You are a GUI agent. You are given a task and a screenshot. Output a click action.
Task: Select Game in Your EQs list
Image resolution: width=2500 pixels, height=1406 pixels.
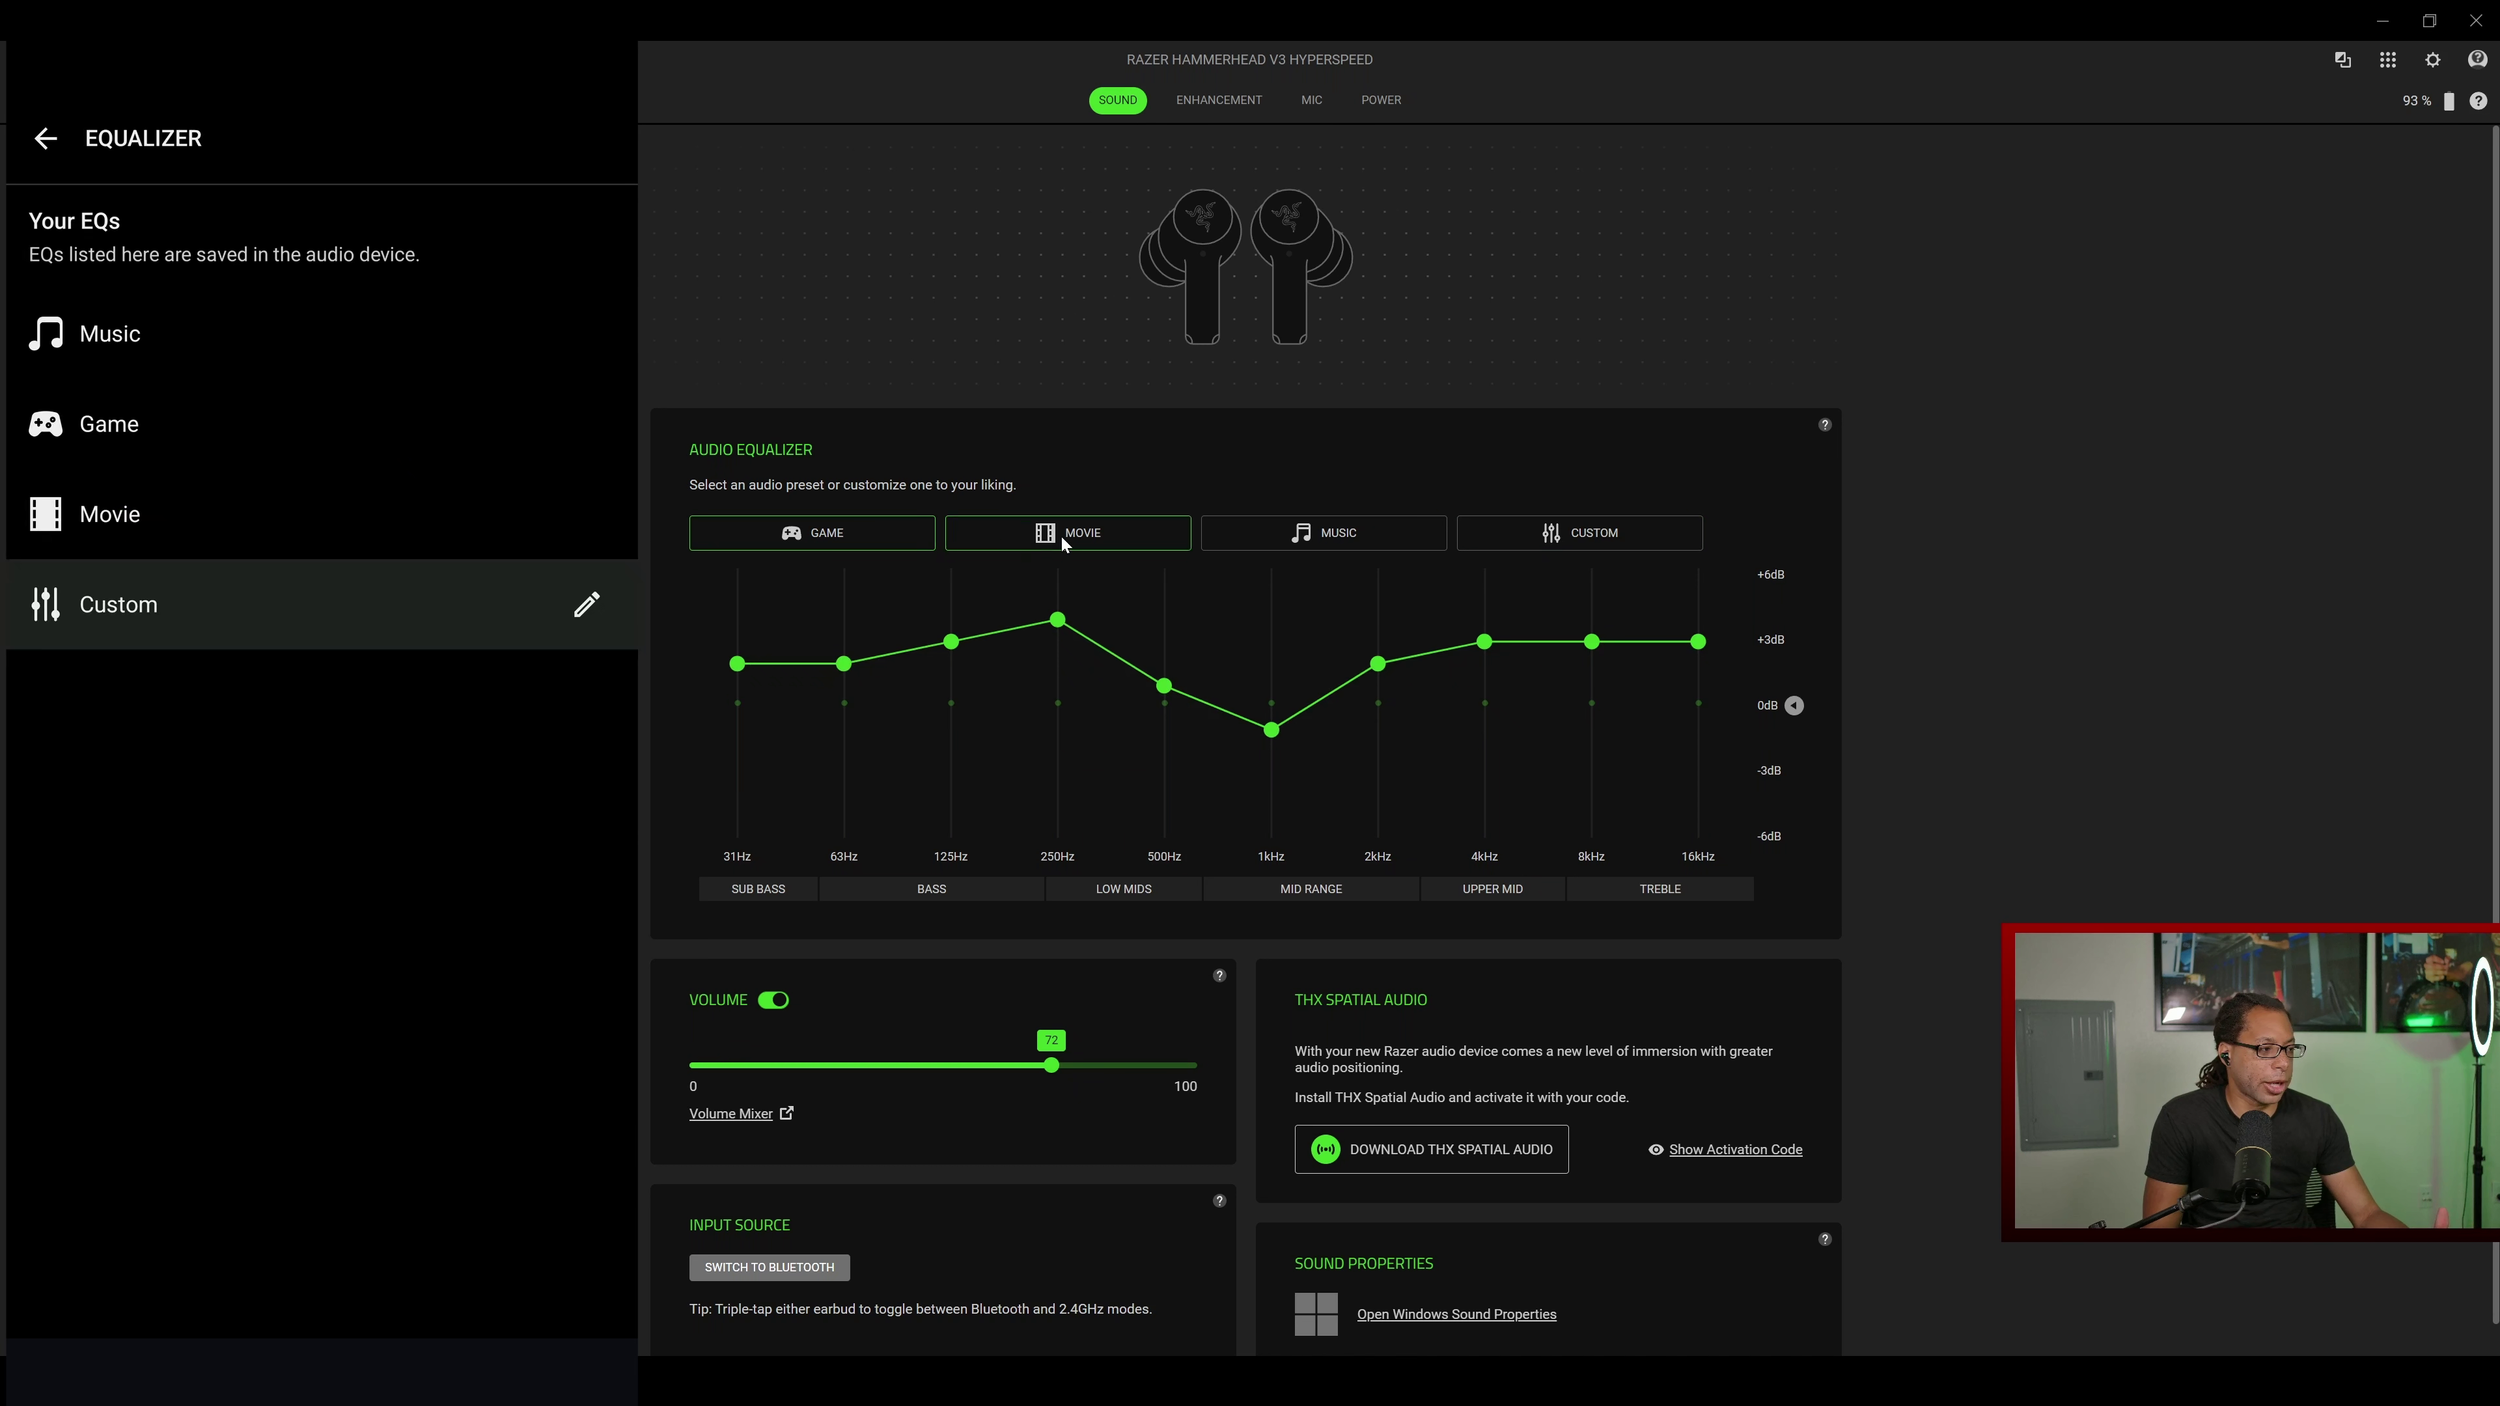tap(322, 424)
